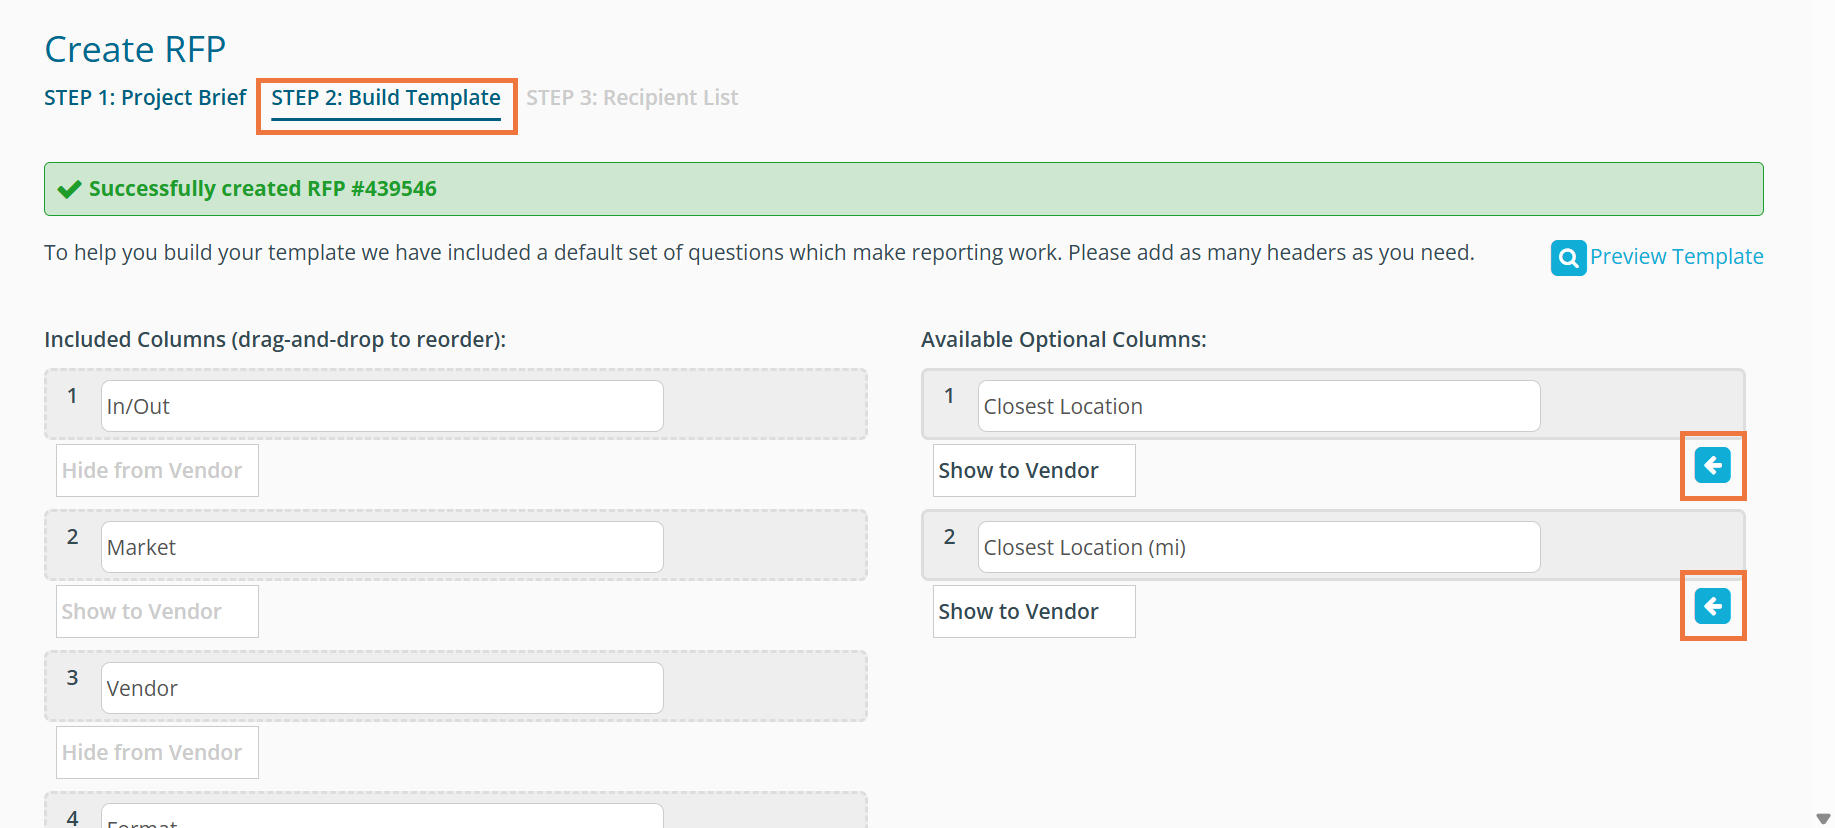Image resolution: width=1835 pixels, height=828 pixels.
Task: Open the Preview Template link
Action: click(x=1676, y=257)
